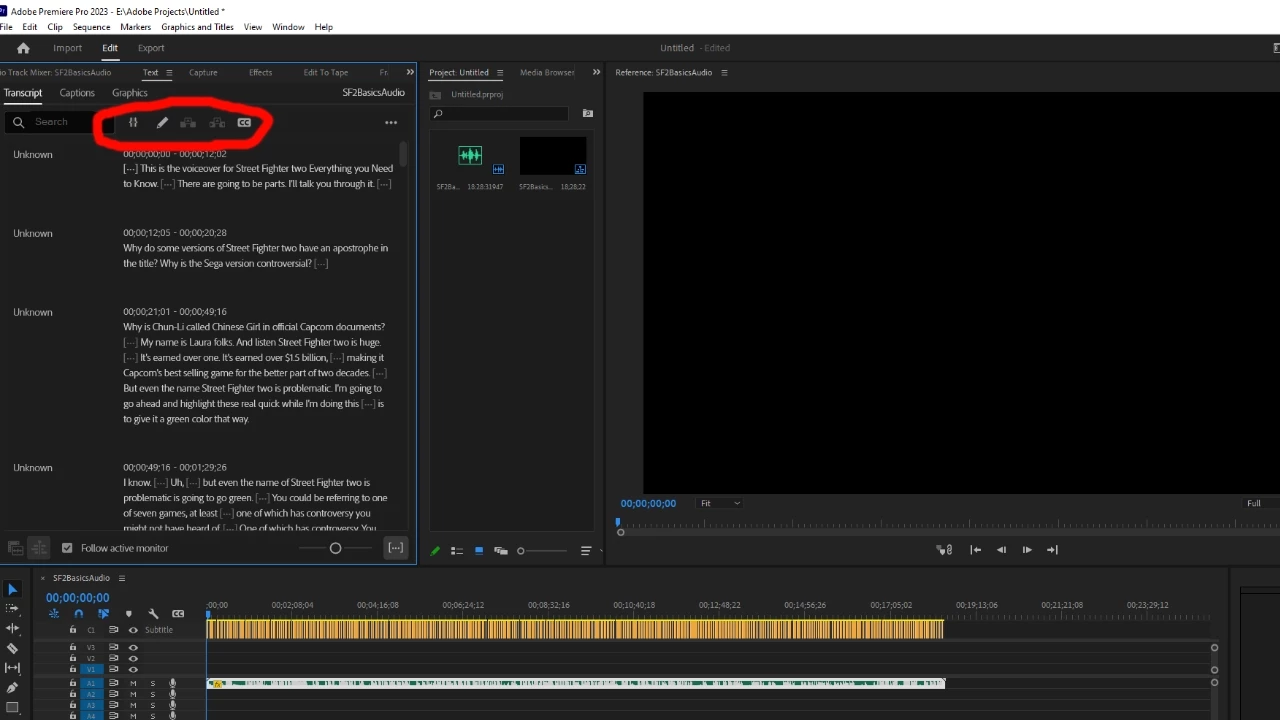
Task: Select the Track Select Forward tool
Action: tap(12, 608)
